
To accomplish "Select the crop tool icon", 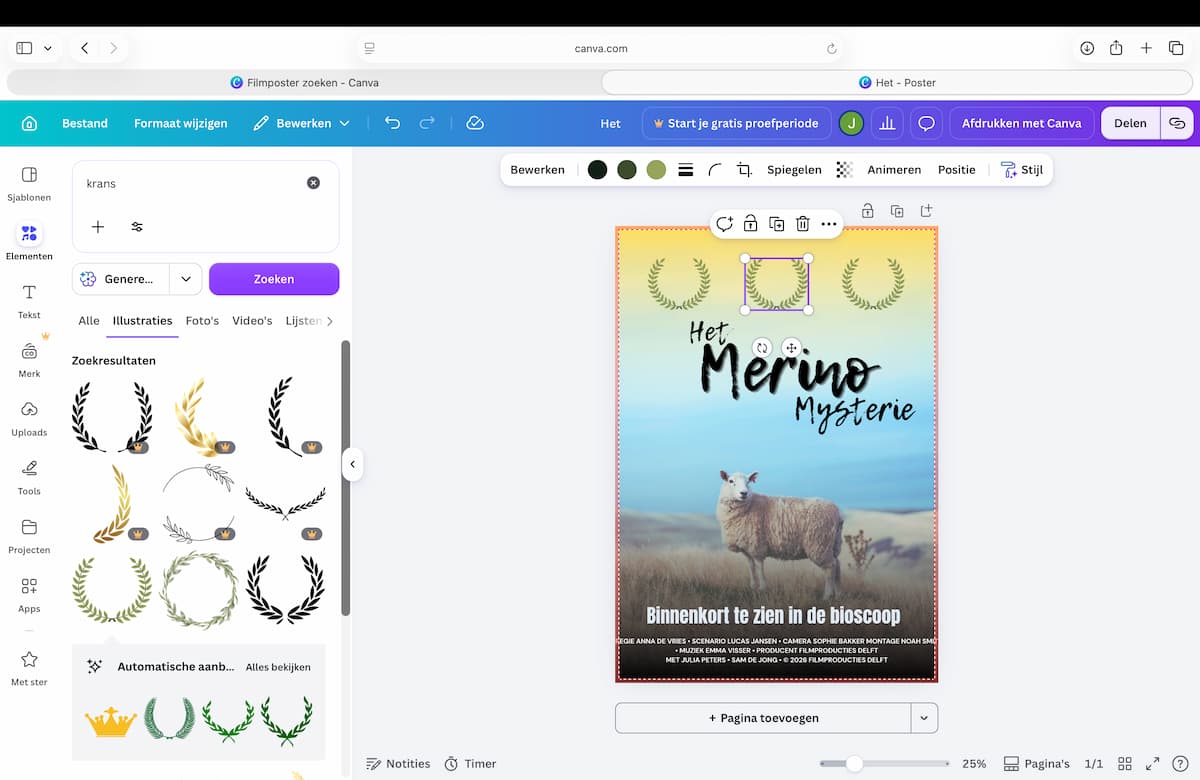I will 744,170.
